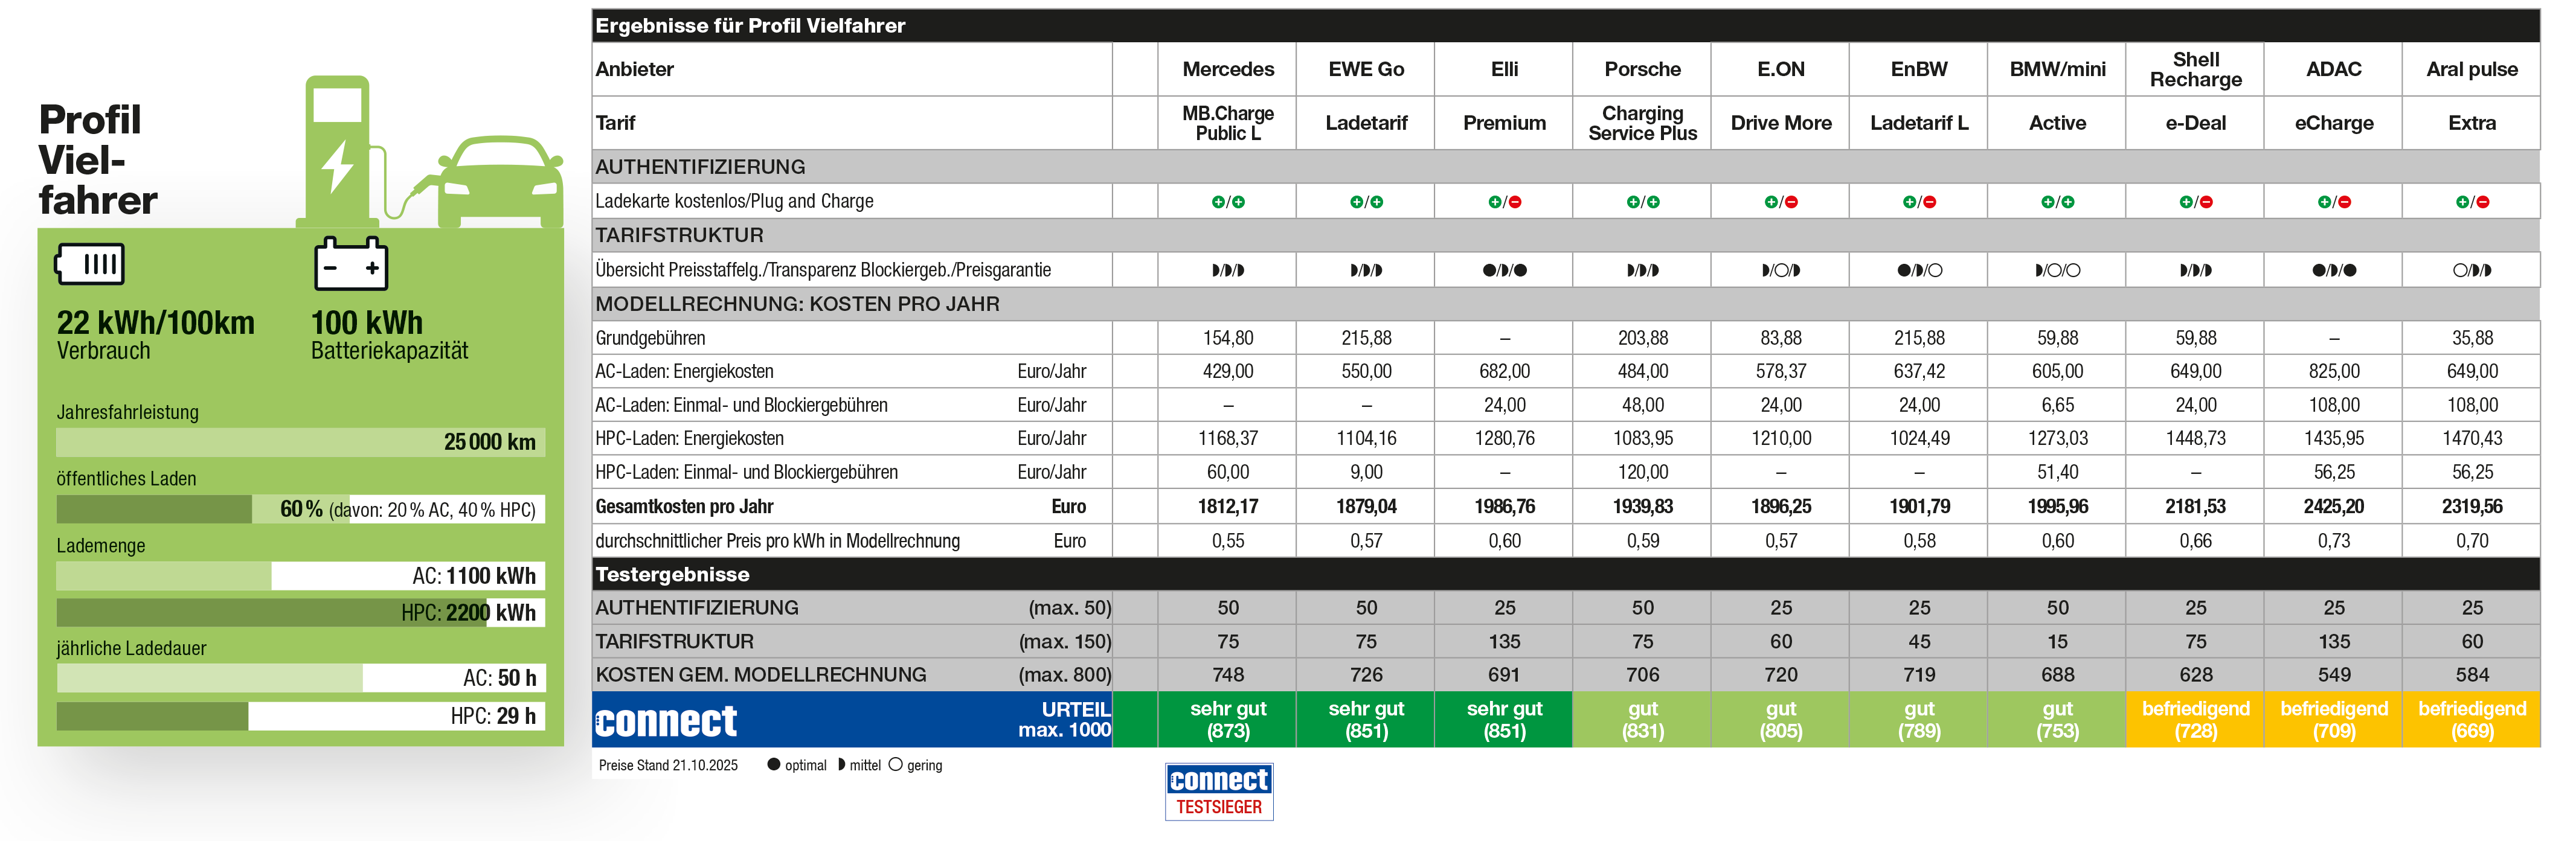Click the Jahresfahrleistung 25 000 km bar
Image resolution: width=2576 pixels, height=841 pixels.
(300, 442)
